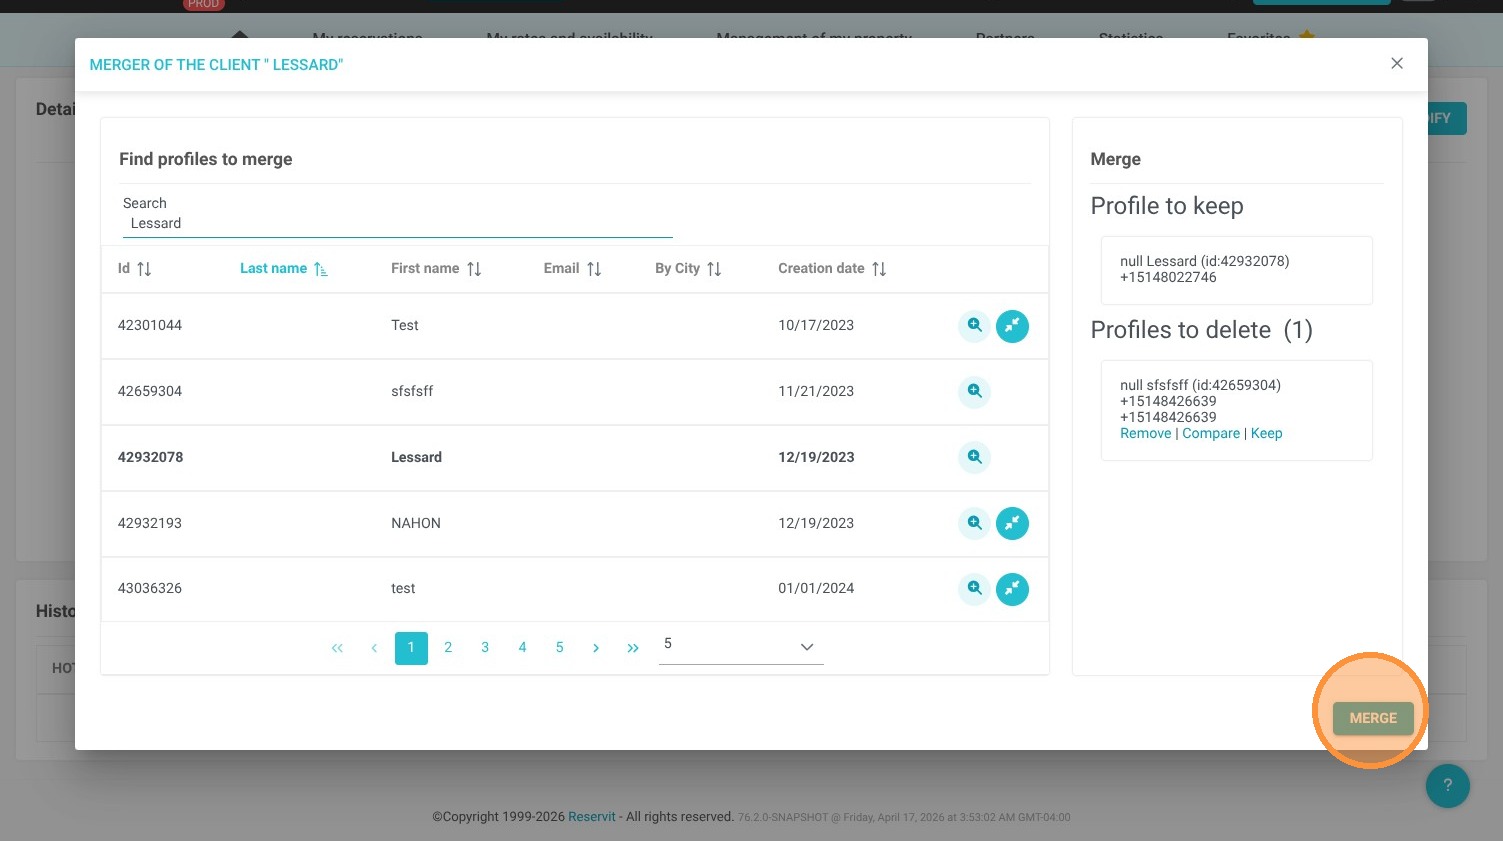Viewport: 1503px width, 841px height.
Task: View details of profile 42301044
Action: pos(974,326)
